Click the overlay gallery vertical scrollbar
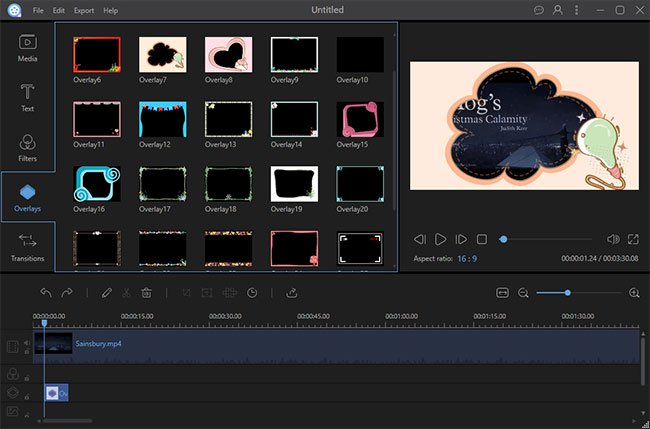The width and height of the screenshot is (650, 429). pyautogui.click(x=394, y=141)
